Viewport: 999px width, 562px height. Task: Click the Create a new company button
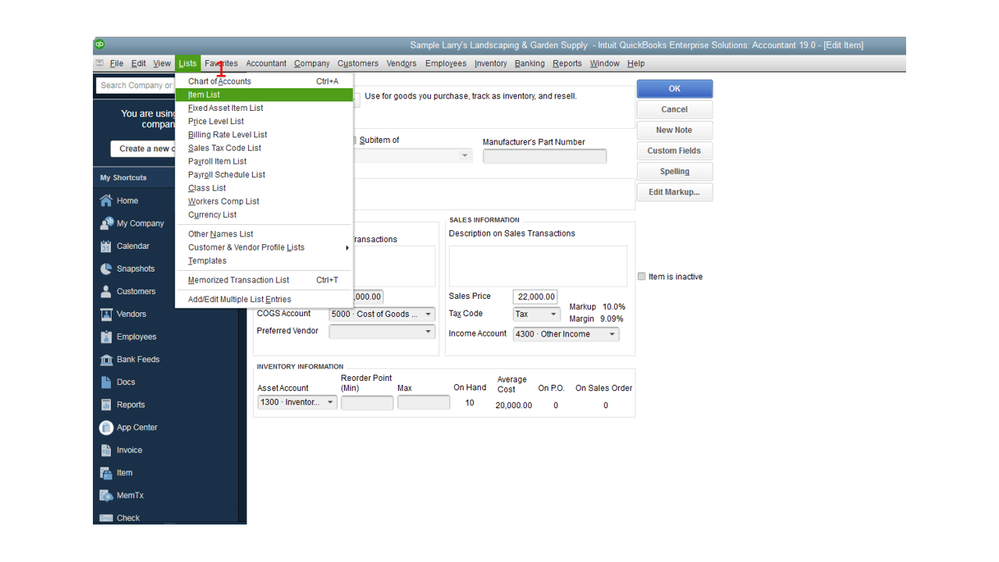(143, 148)
